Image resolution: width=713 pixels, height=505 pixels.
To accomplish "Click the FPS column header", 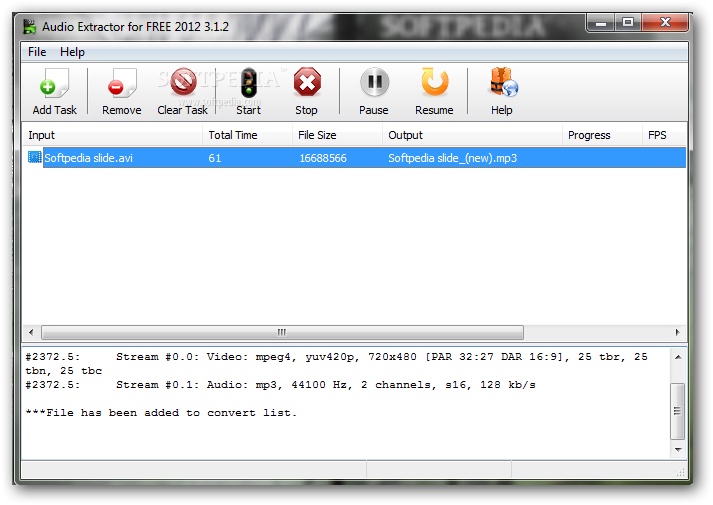I will [663, 135].
